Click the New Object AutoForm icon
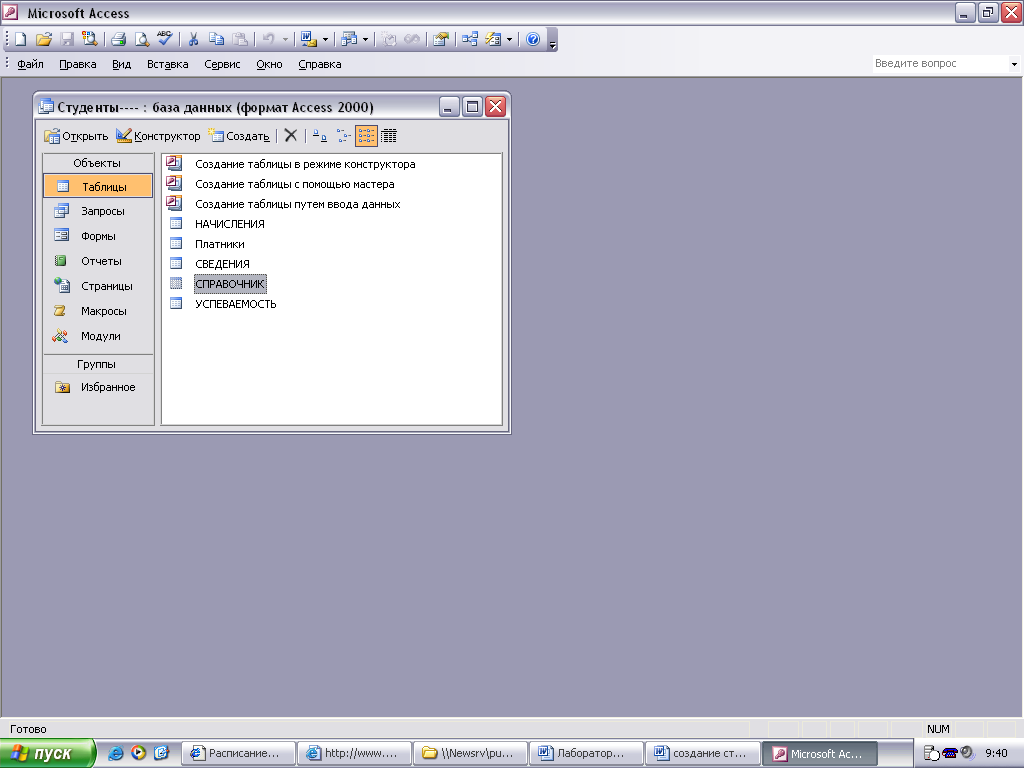The height and width of the screenshot is (768, 1024). pyautogui.click(x=493, y=39)
